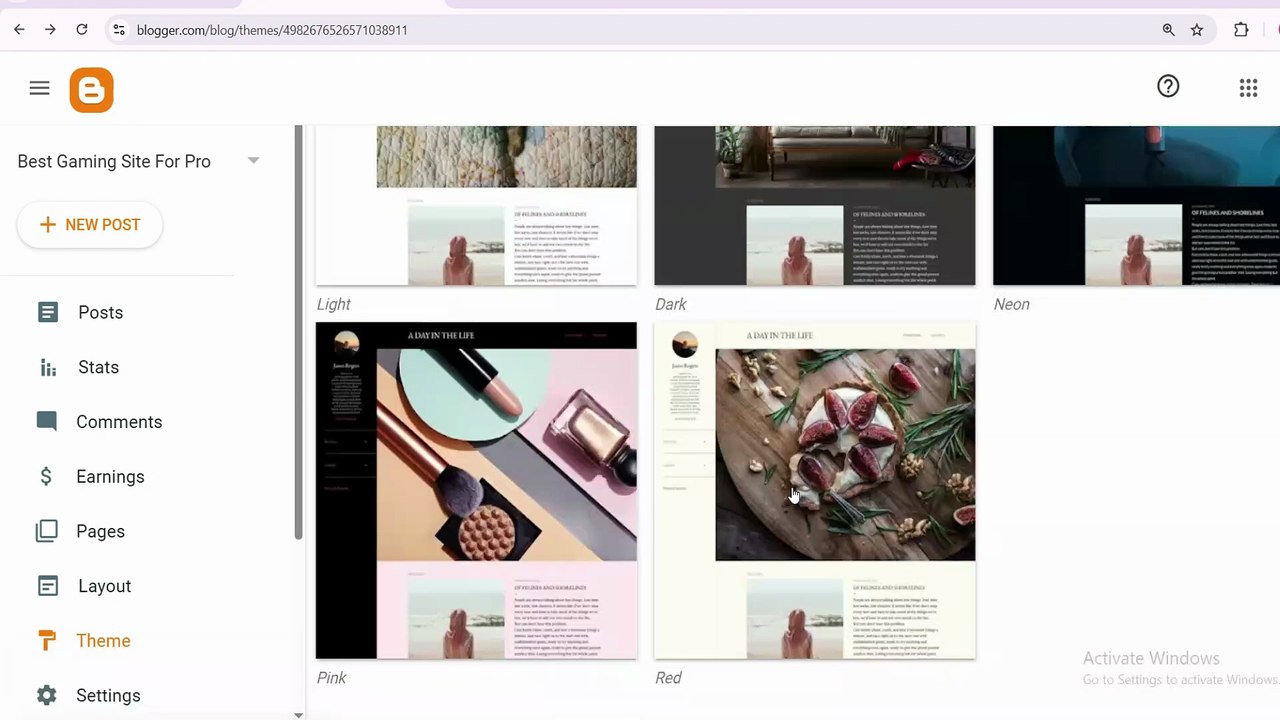
Task: Click the Red theme label
Action: coord(668,678)
